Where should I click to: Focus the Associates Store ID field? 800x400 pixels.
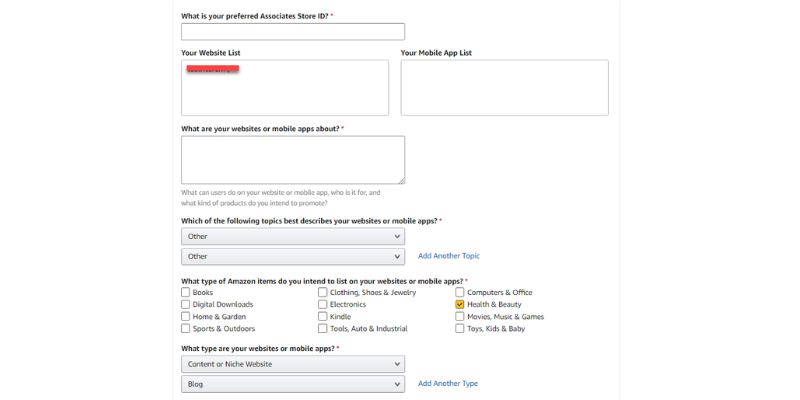[x=293, y=32]
